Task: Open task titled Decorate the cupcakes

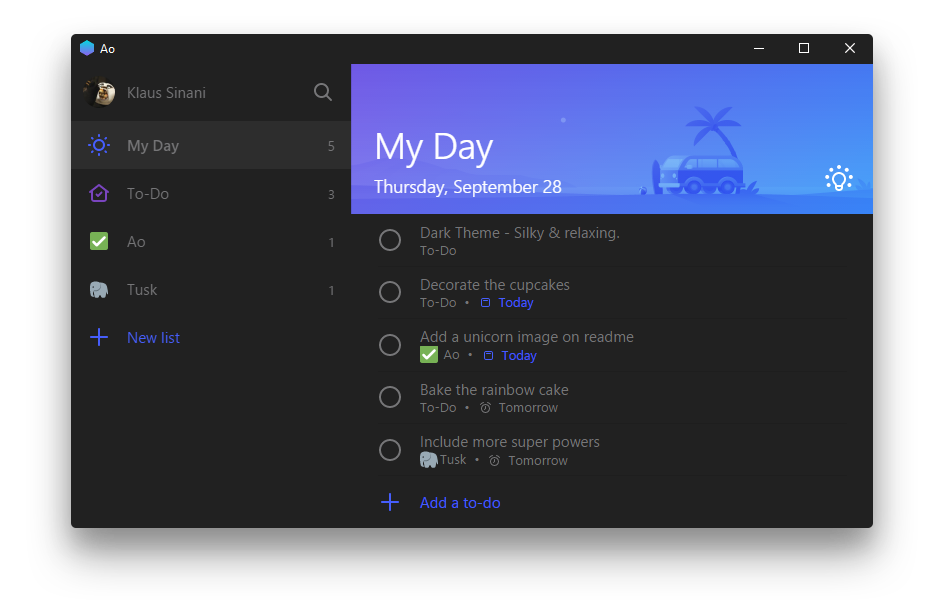Action: tap(495, 285)
